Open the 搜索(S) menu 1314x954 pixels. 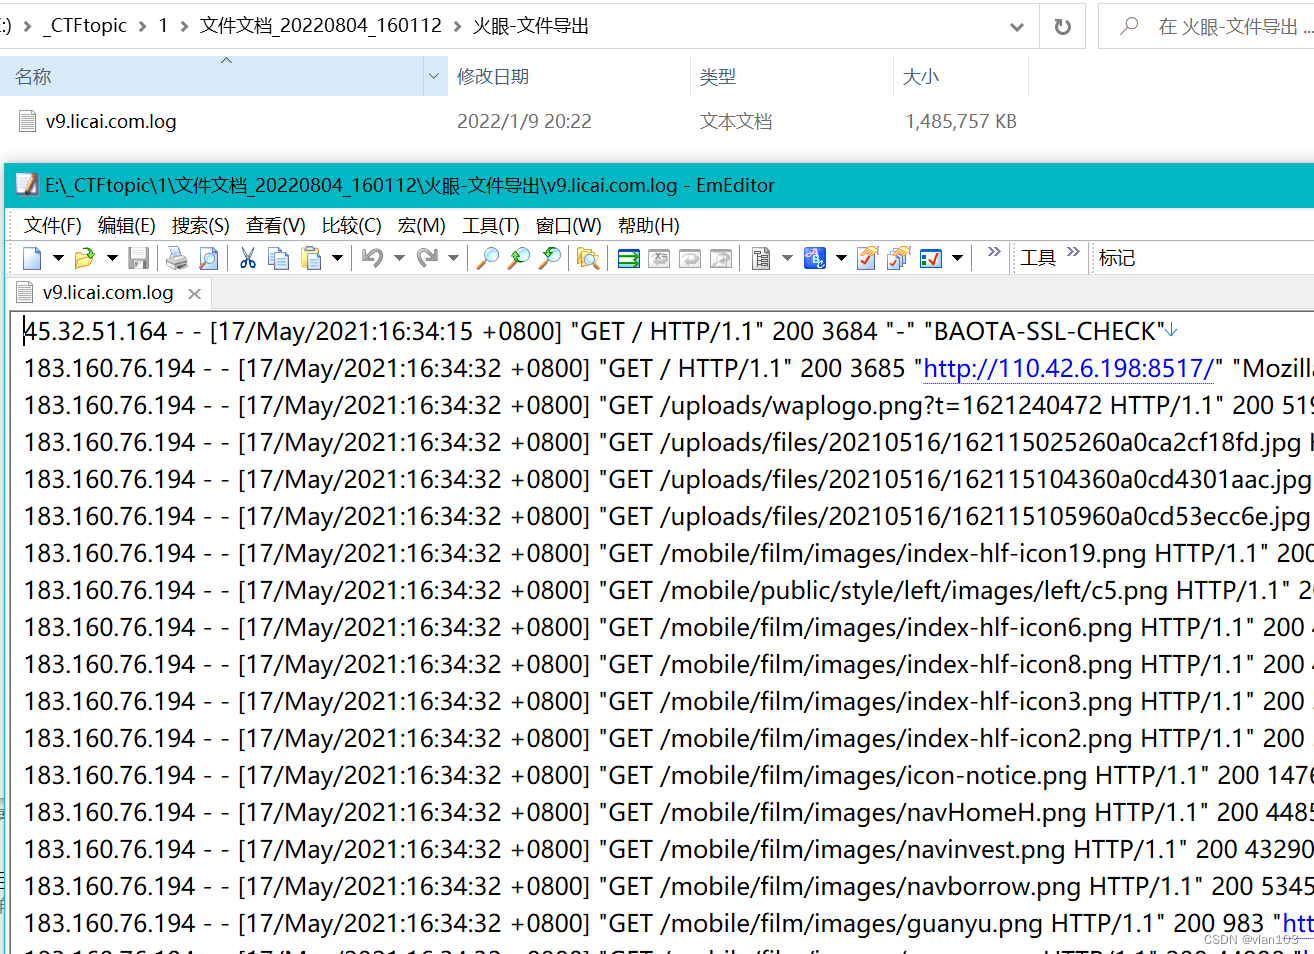(x=200, y=226)
